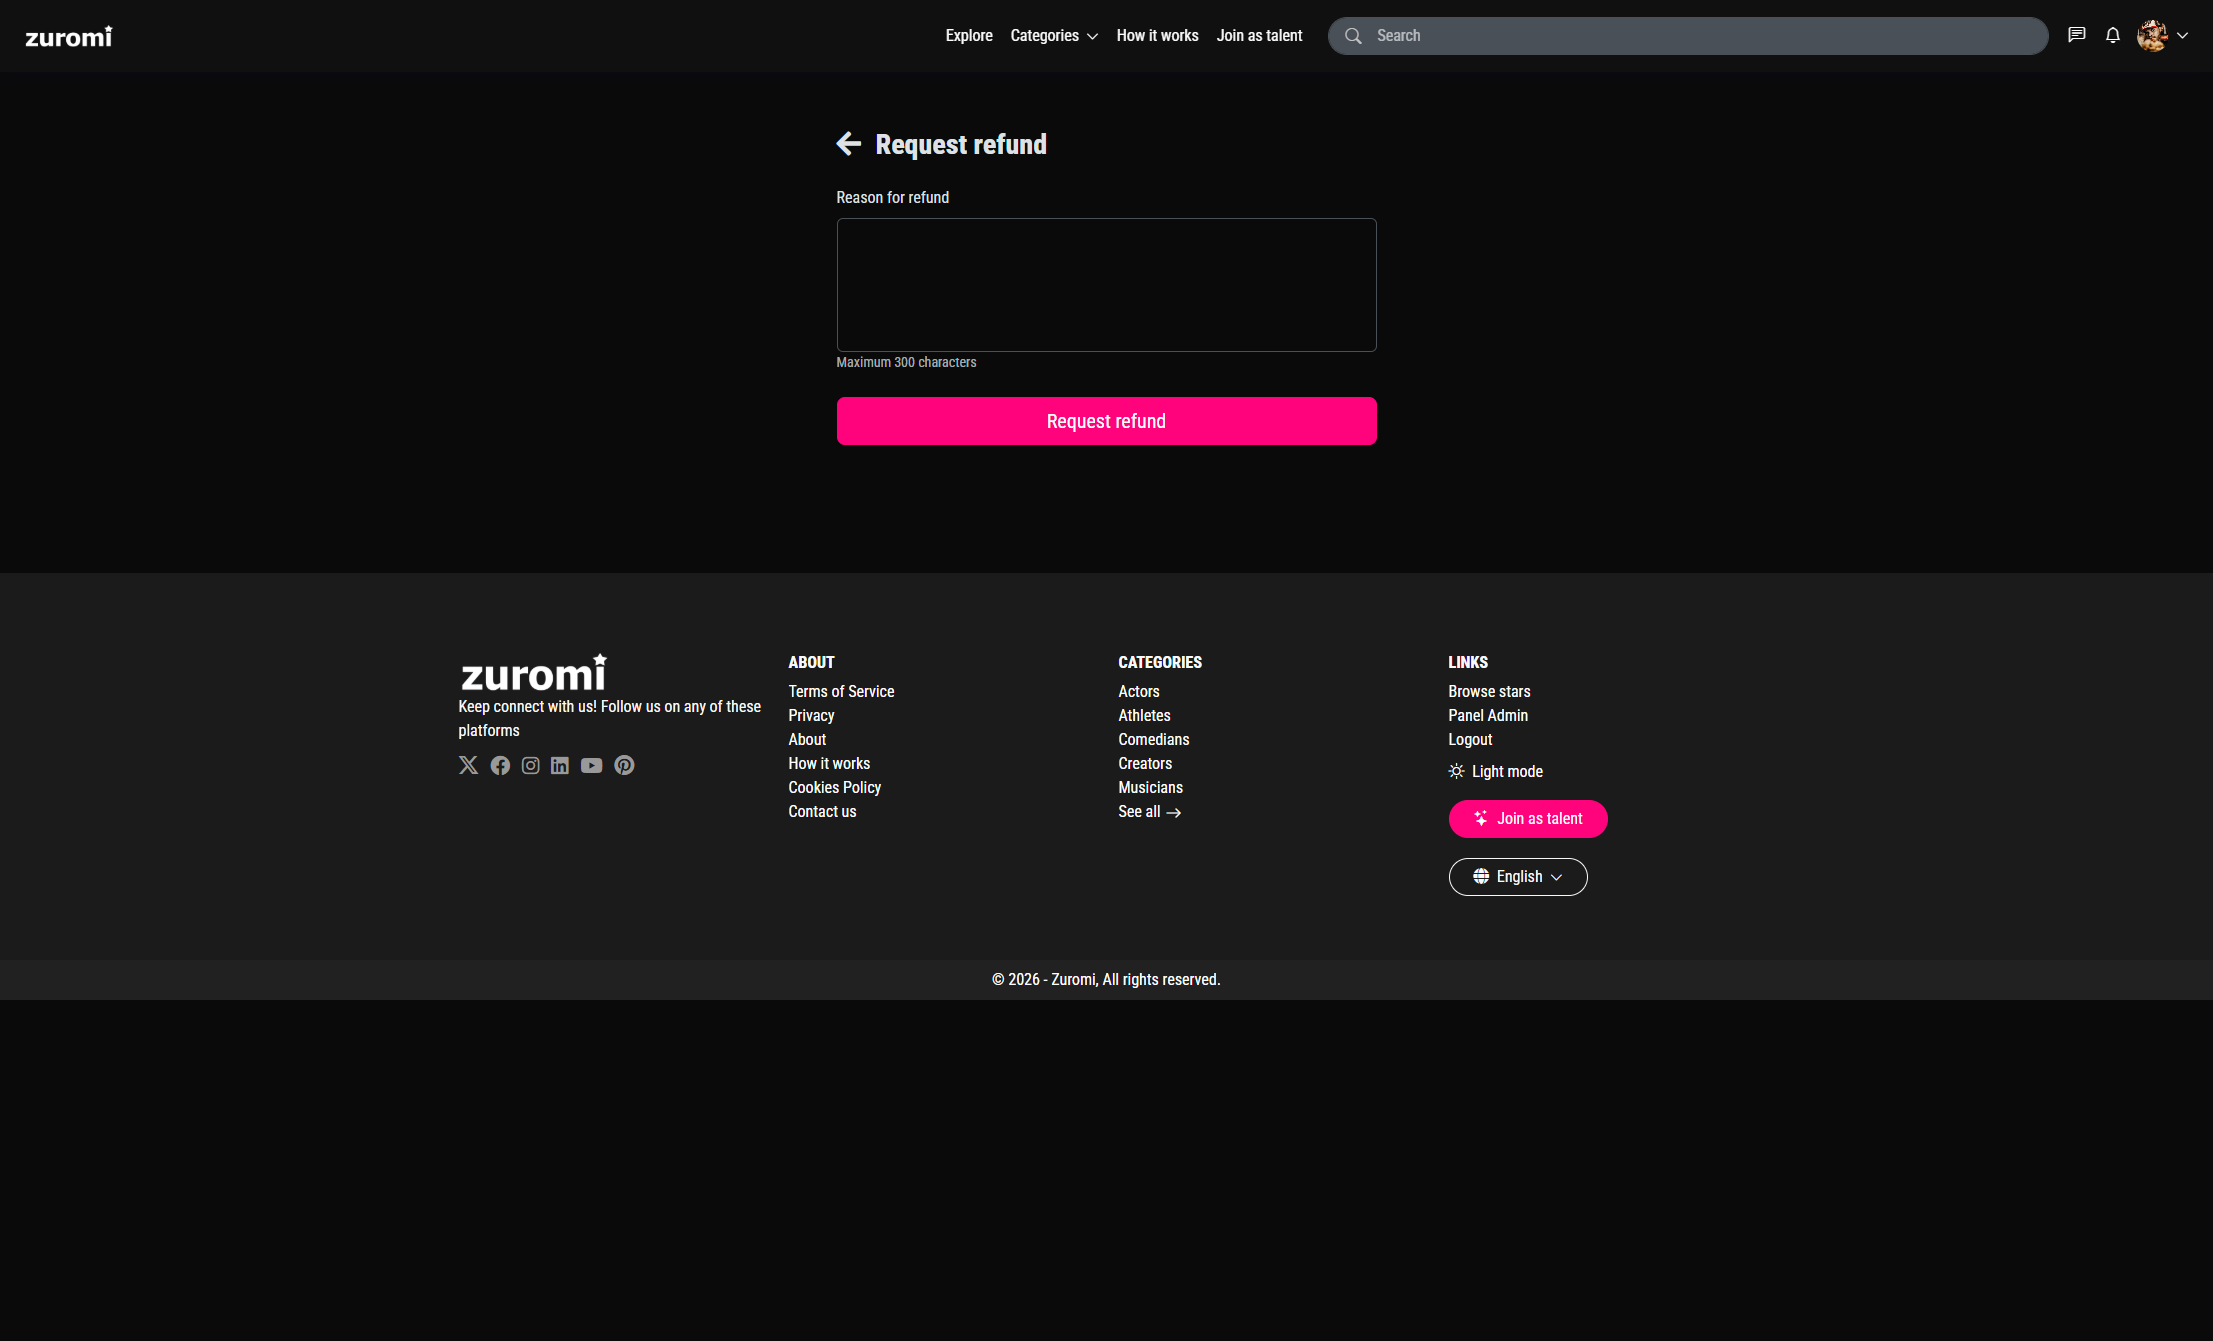Open the notifications bell icon
This screenshot has width=2213, height=1341.
[x=2112, y=35]
